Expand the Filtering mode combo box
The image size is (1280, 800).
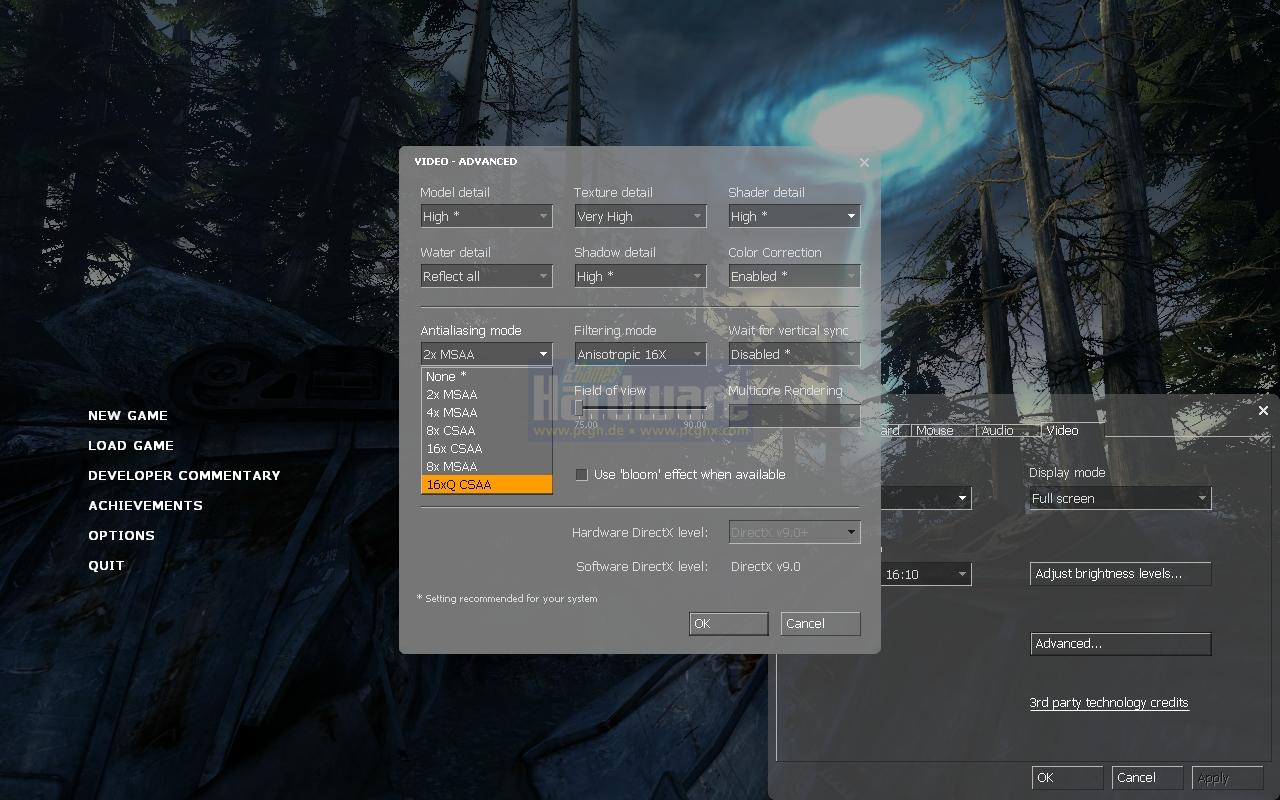[640, 354]
